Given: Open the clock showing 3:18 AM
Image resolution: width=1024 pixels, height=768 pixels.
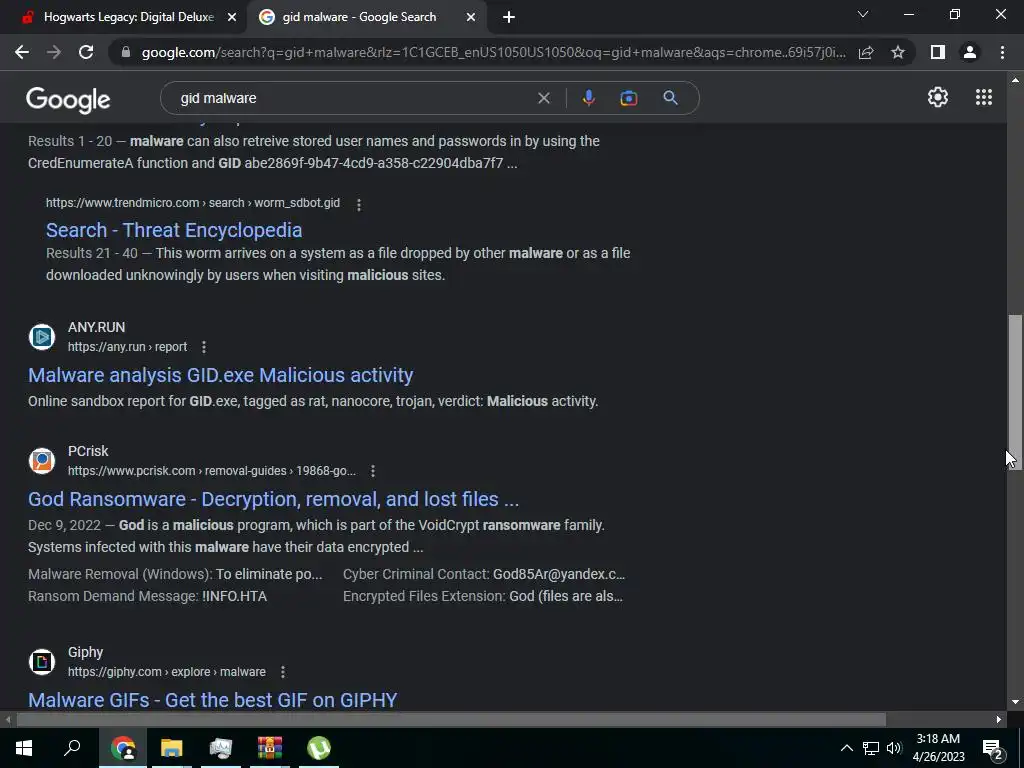Looking at the screenshot, I should pos(938,748).
